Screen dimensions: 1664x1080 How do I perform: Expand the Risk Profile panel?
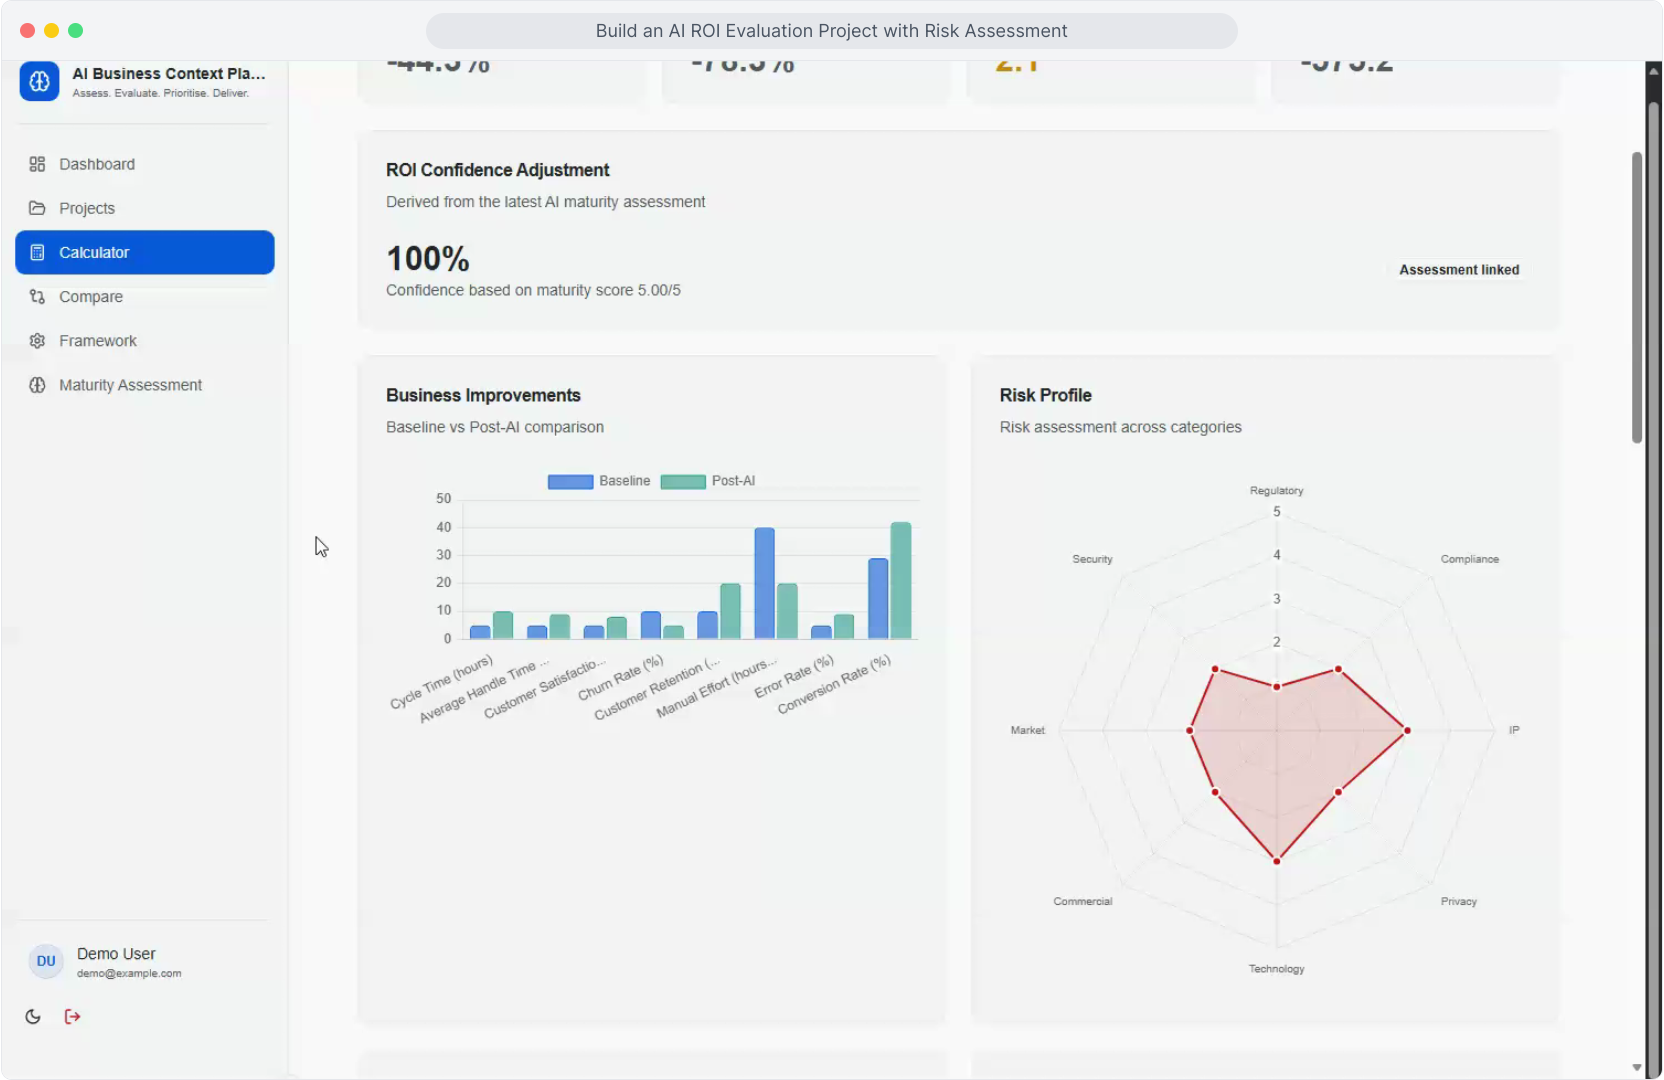[1045, 395]
